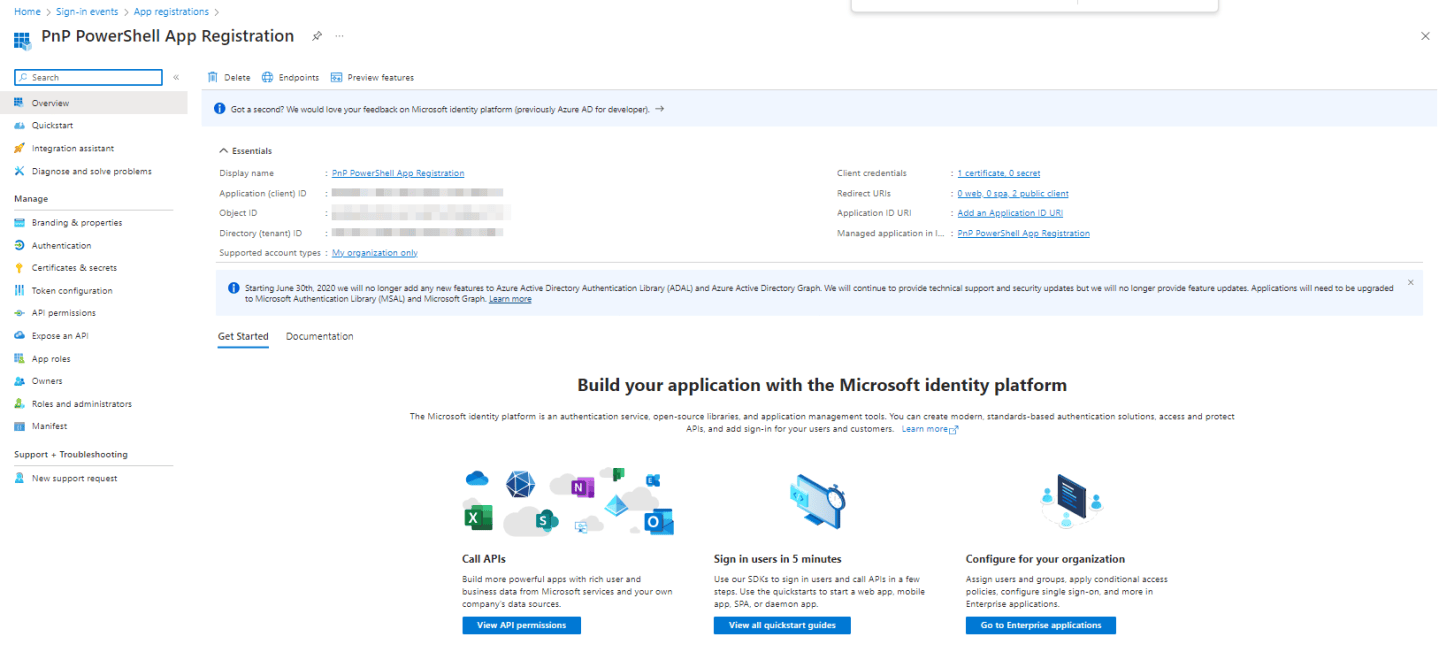Click the Certificates & secrets key icon
Screen dimensions: 1439x652
pos(19,268)
